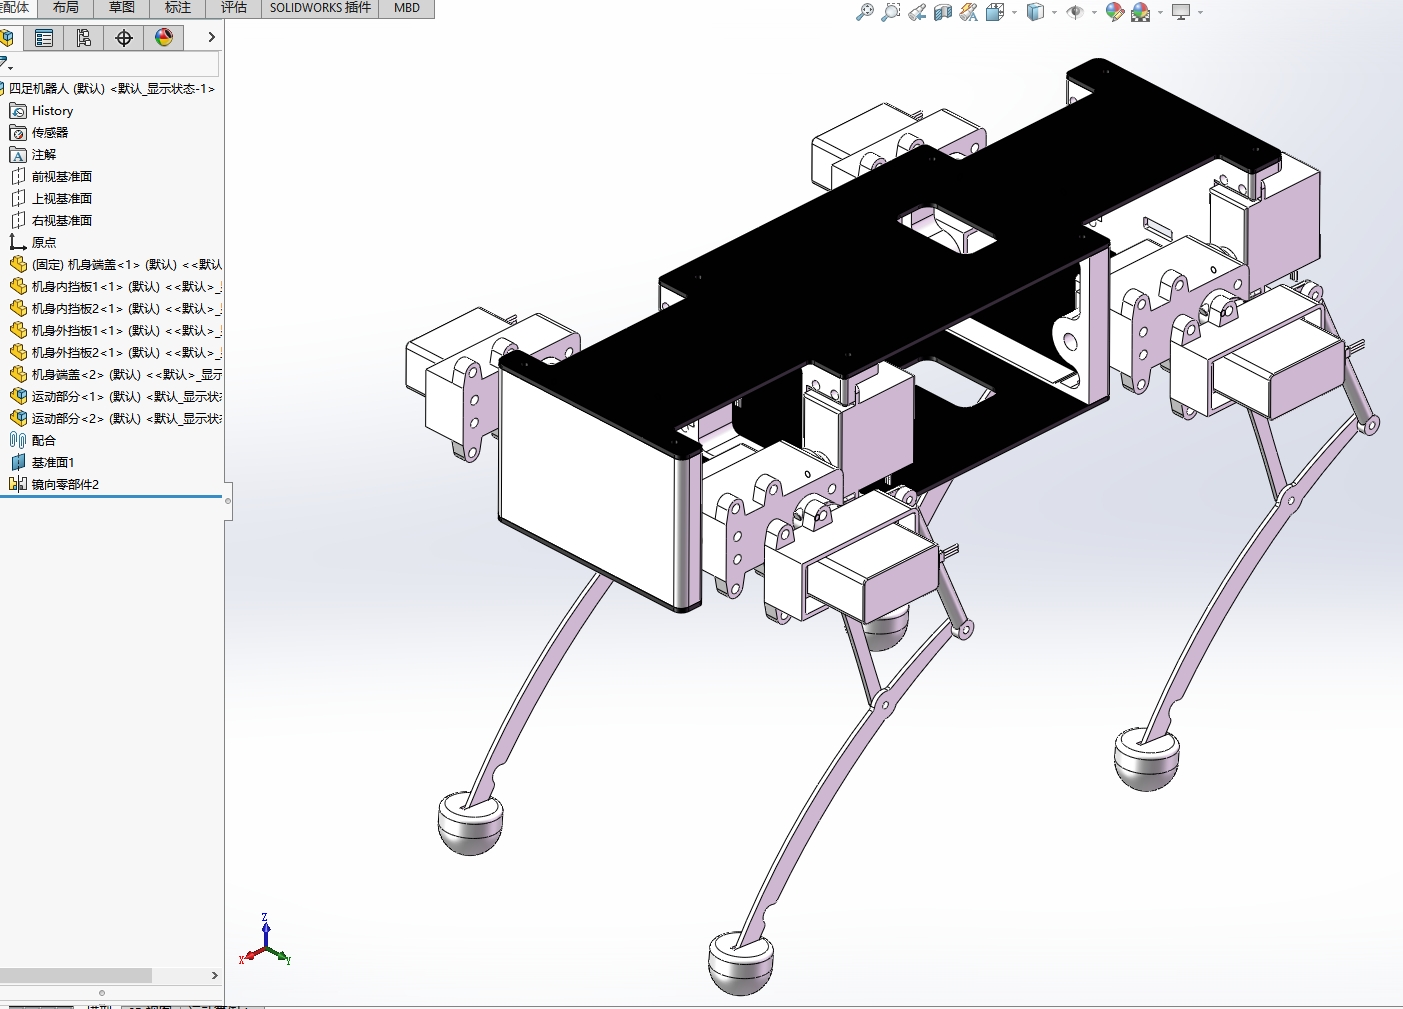Image resolution: width=1403 pixels, height=1009 pixels.
Task: Open the View Orientation dropdown arrow
Action: coord(1014,13)
